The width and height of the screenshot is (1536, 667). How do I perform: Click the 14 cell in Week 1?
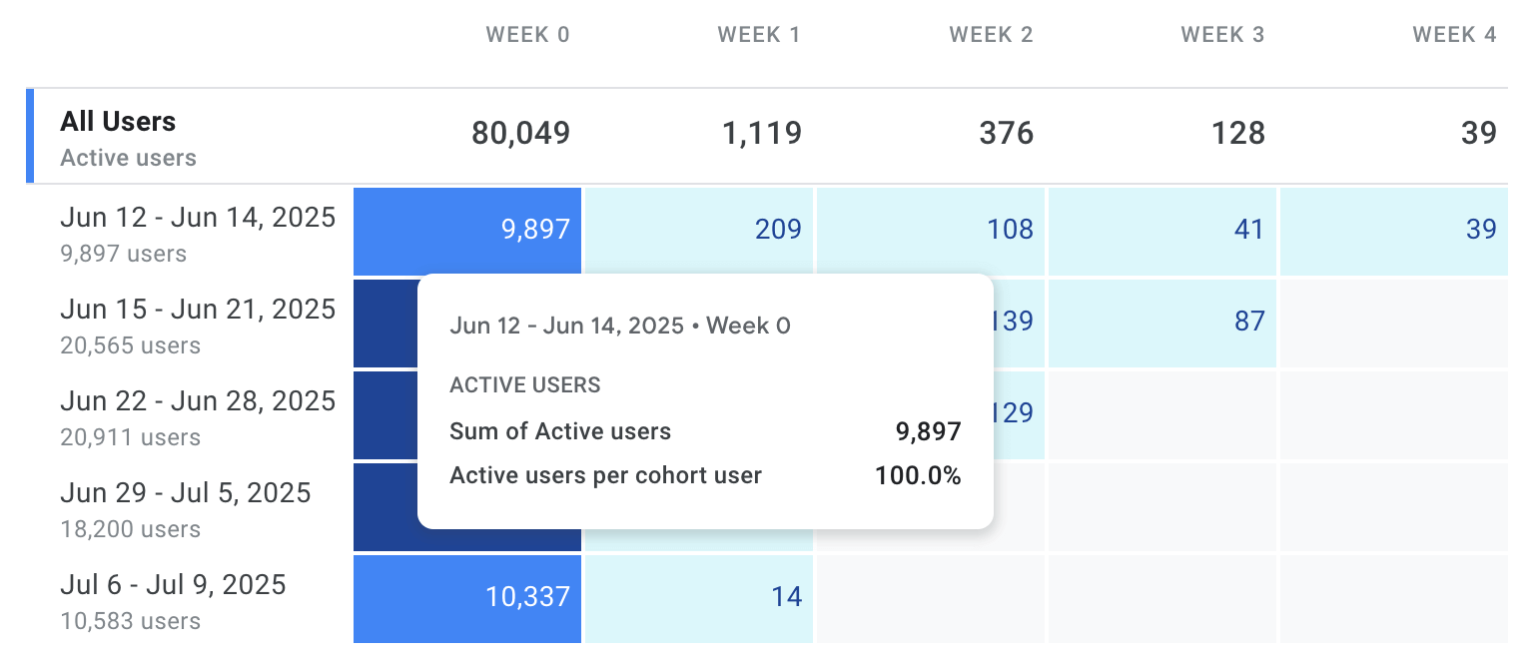point(699,597)
